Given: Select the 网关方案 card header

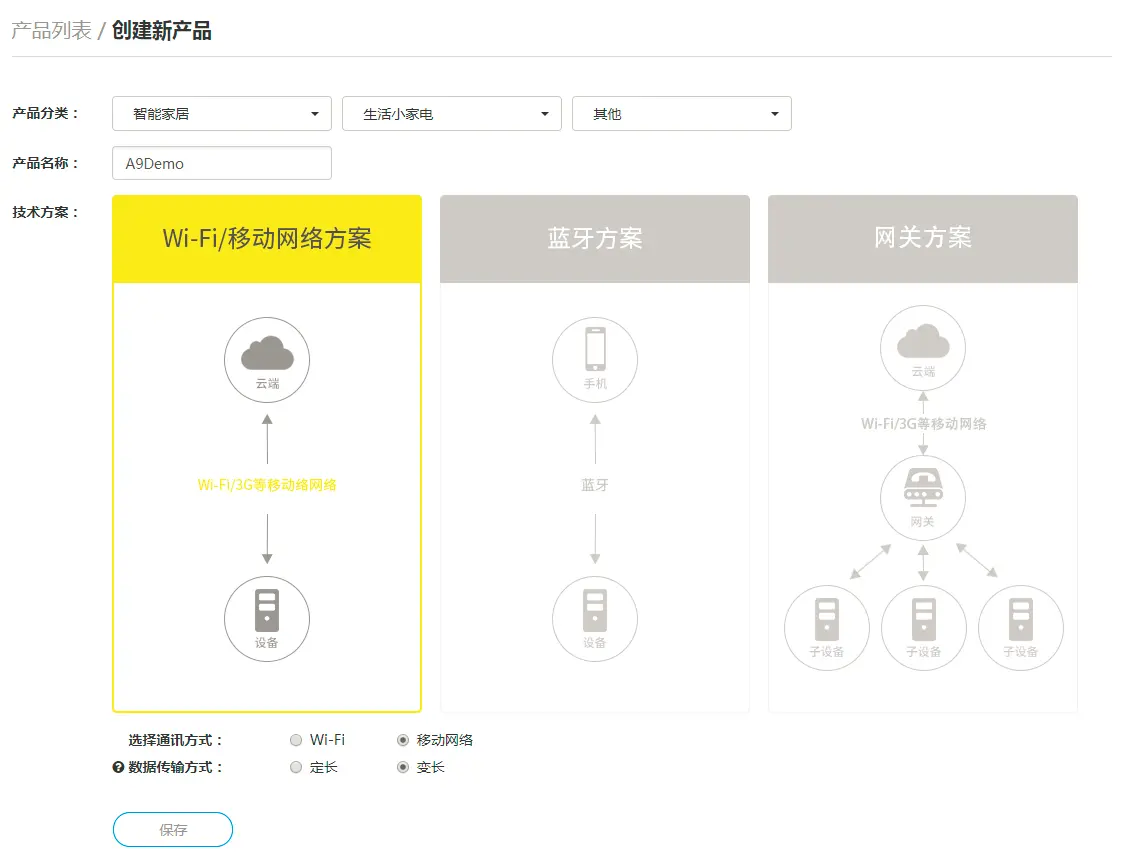Looking at the screenshot, I should (x=923, y=239).
